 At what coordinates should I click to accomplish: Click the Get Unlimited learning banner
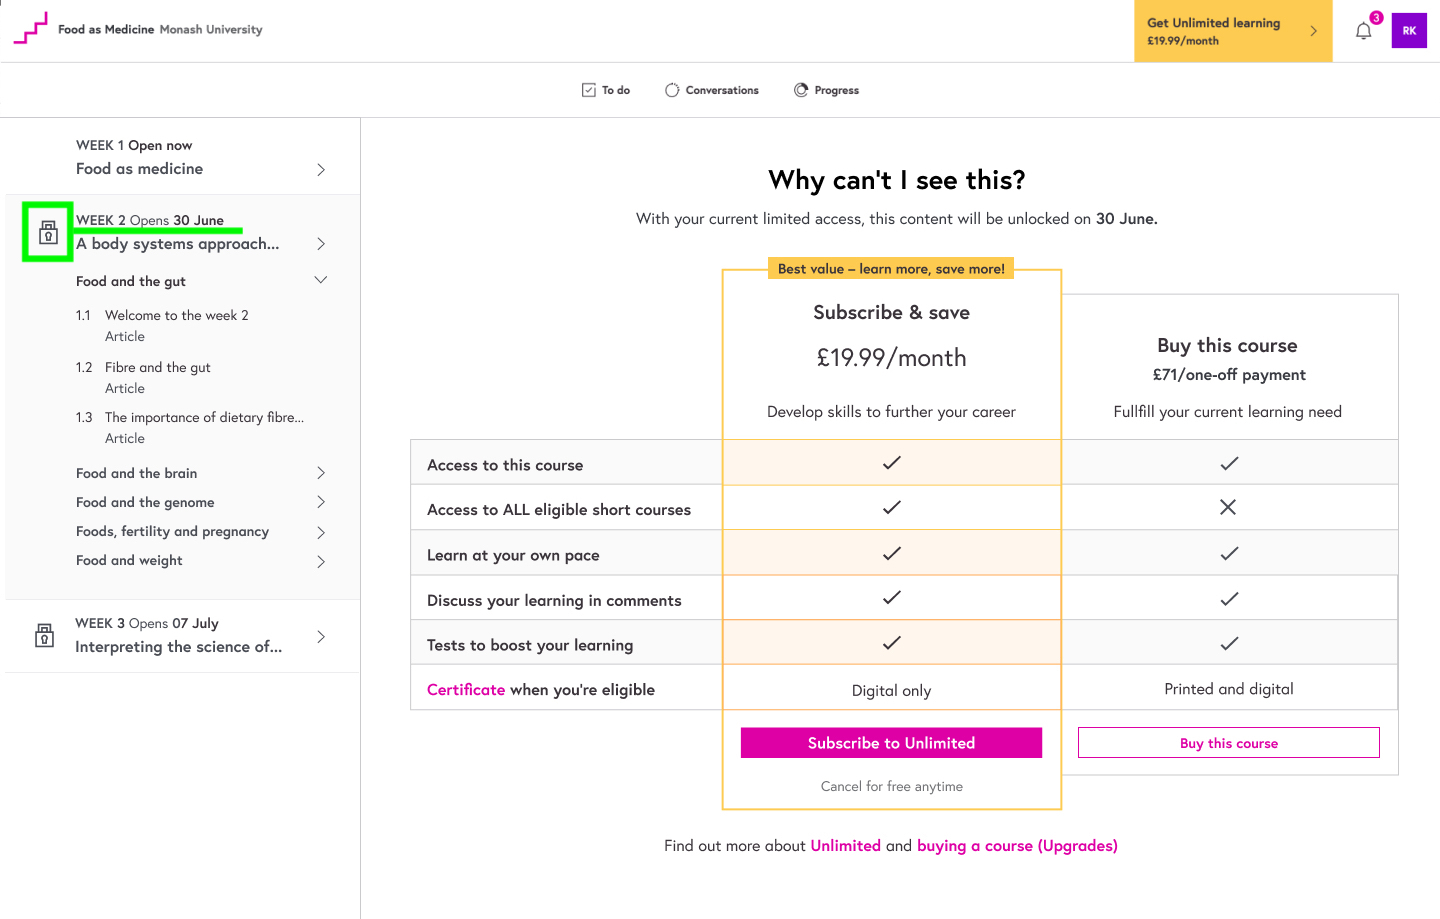(x=1232, y=31)
